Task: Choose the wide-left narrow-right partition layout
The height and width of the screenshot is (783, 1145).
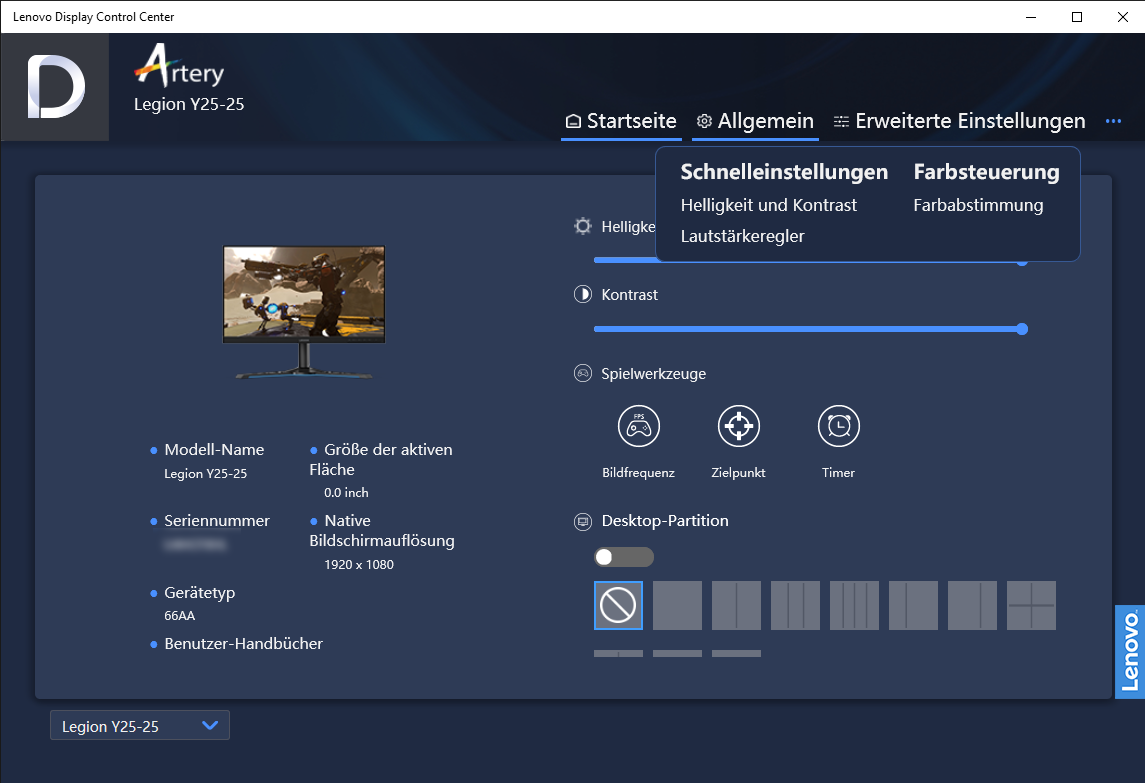Action: 972,606
